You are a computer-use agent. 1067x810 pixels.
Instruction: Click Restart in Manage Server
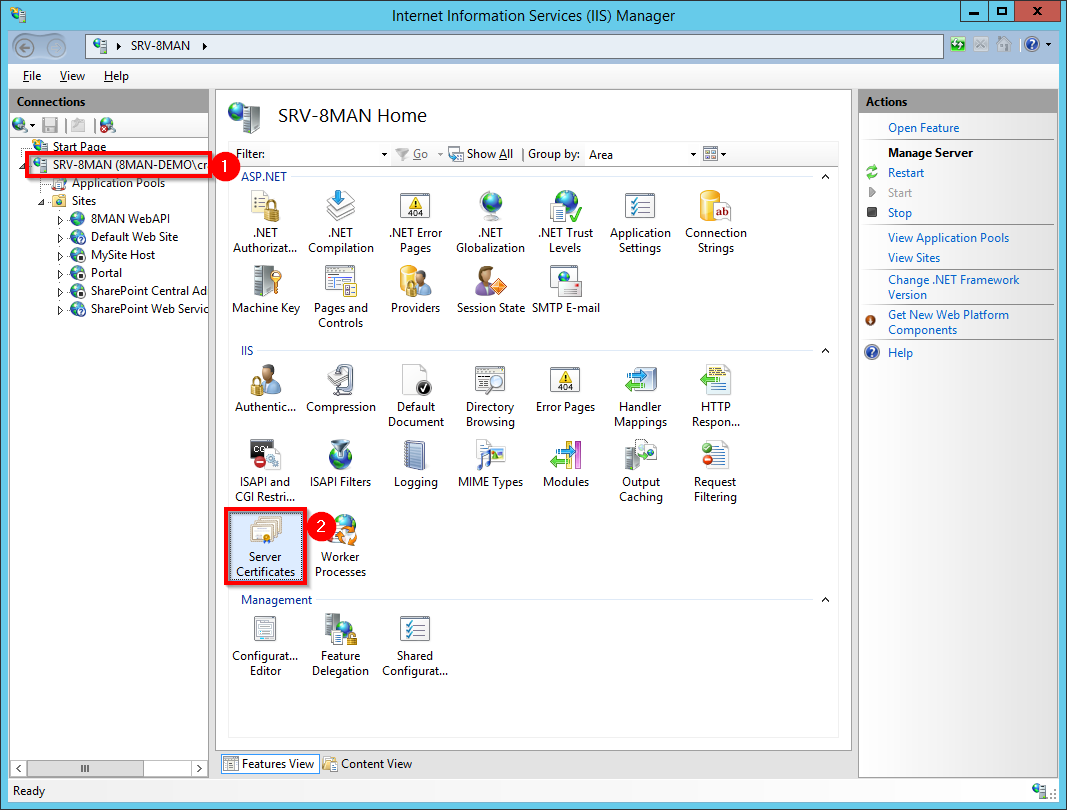pyautogui.click(x=906, y=173)
